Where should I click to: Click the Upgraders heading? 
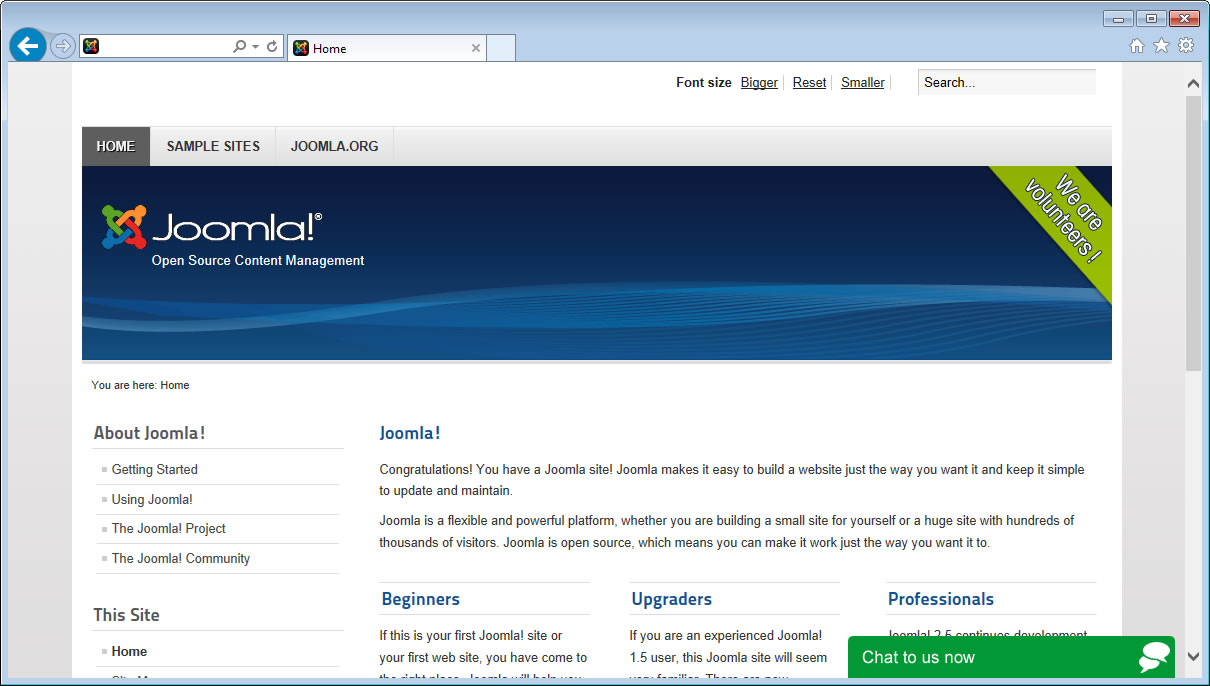(672, 599)
